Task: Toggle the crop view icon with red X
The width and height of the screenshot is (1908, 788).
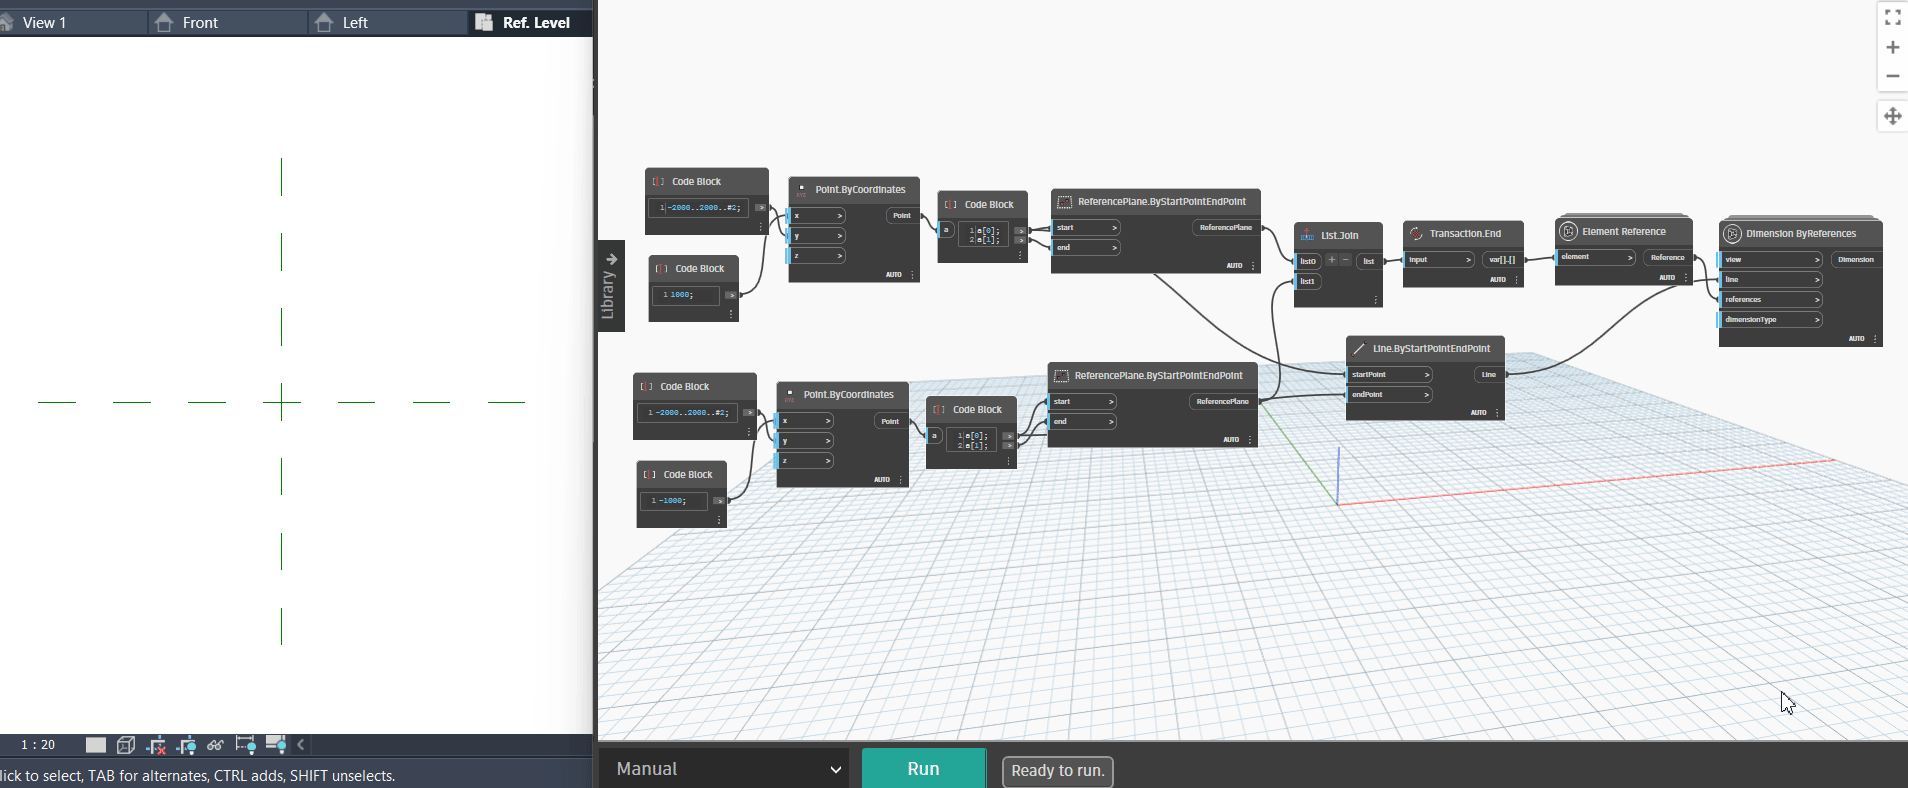Action: point(156,744)
